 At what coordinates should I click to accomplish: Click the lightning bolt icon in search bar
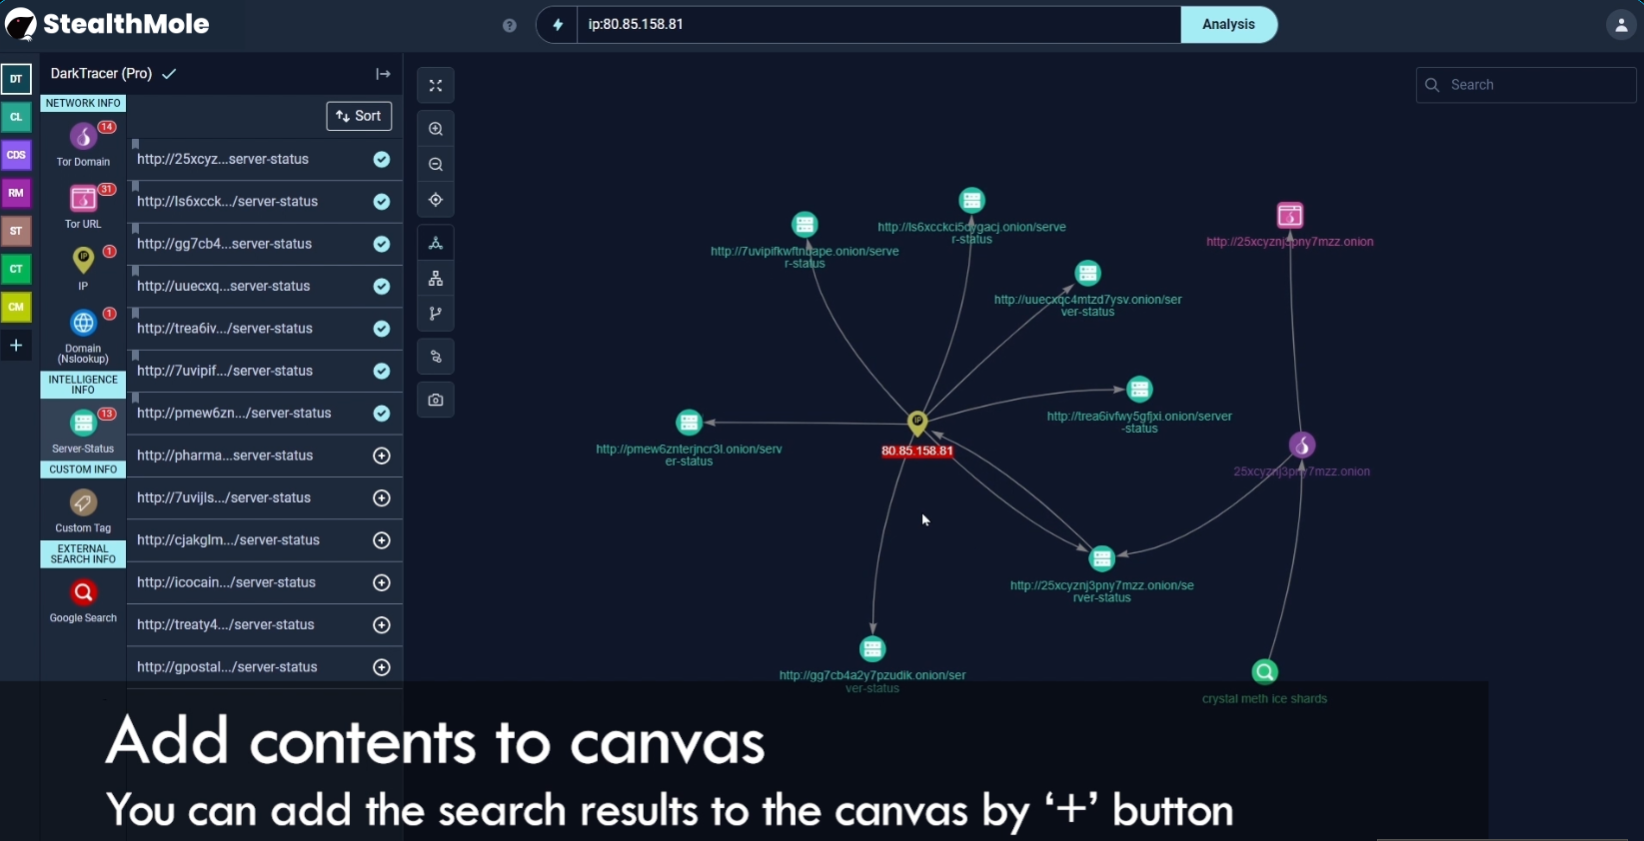click(x=558, y=25)
